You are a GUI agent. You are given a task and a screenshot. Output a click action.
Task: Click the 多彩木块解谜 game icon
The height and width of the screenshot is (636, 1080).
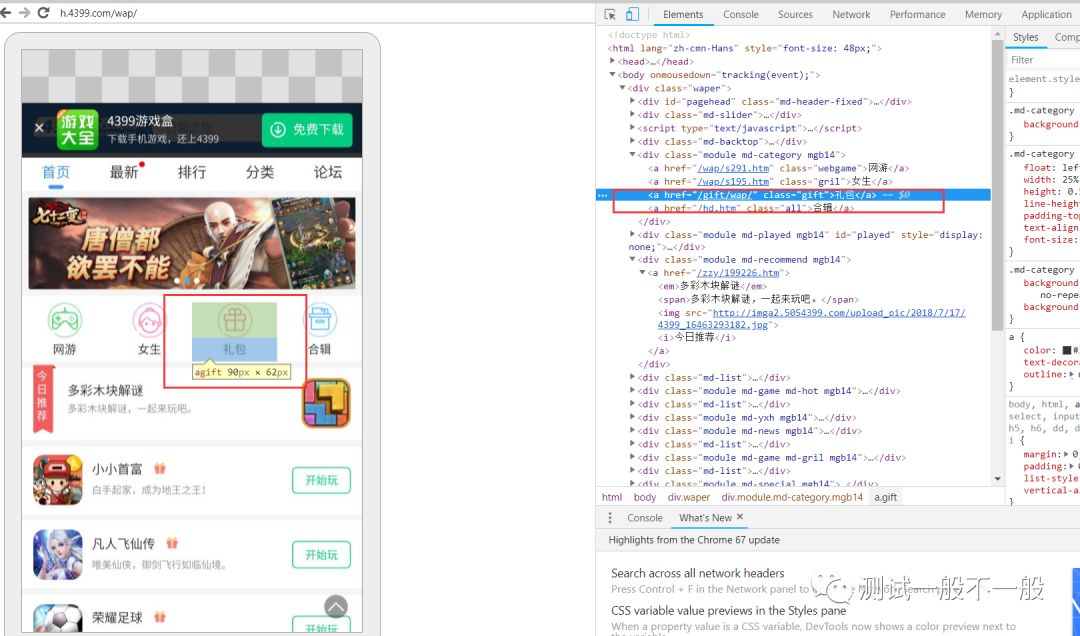[x=326, y=403]
